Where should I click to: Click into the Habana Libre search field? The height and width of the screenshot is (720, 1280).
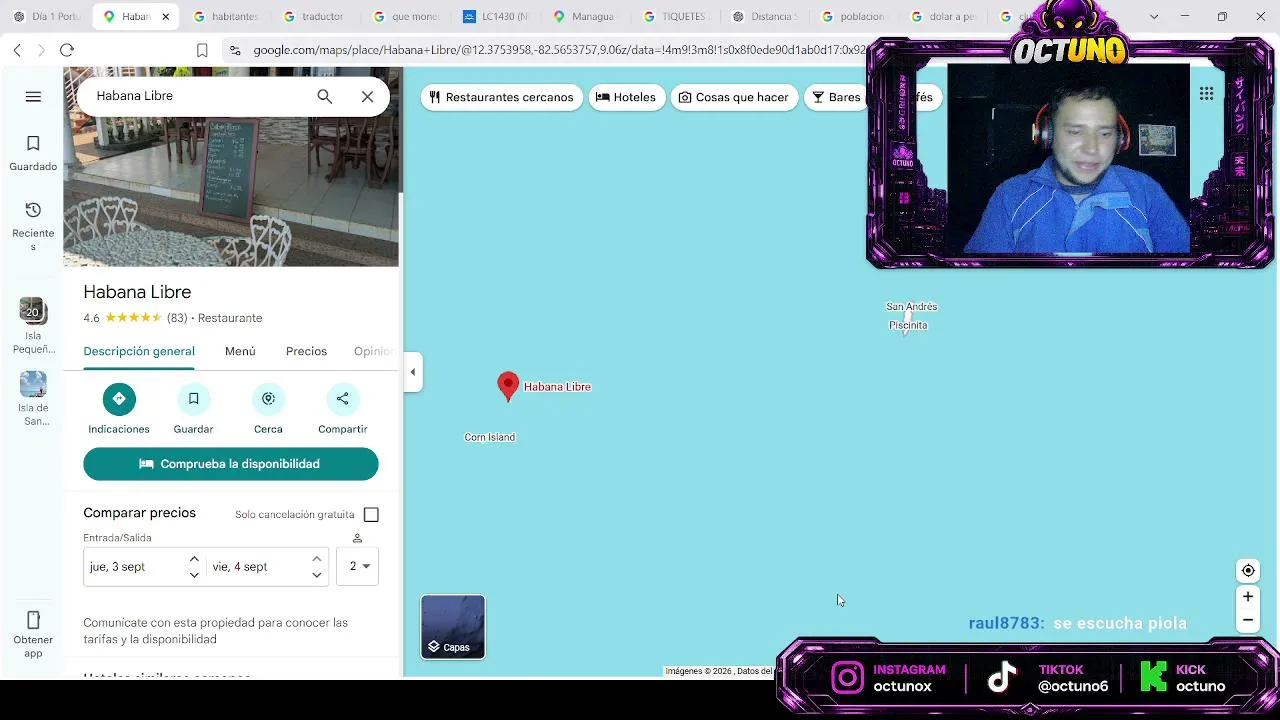click(x=198, y=96)
